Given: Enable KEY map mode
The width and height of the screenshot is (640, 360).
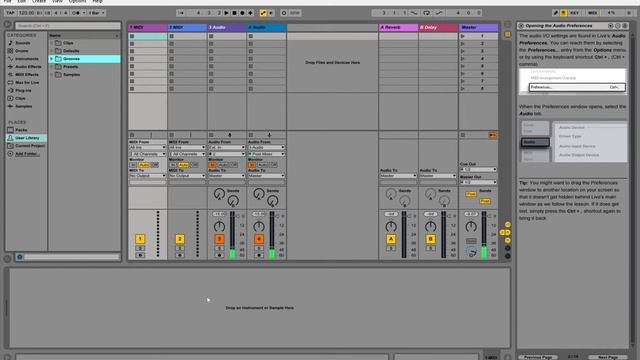Looking at the screenshot, I should pos(574,13).
